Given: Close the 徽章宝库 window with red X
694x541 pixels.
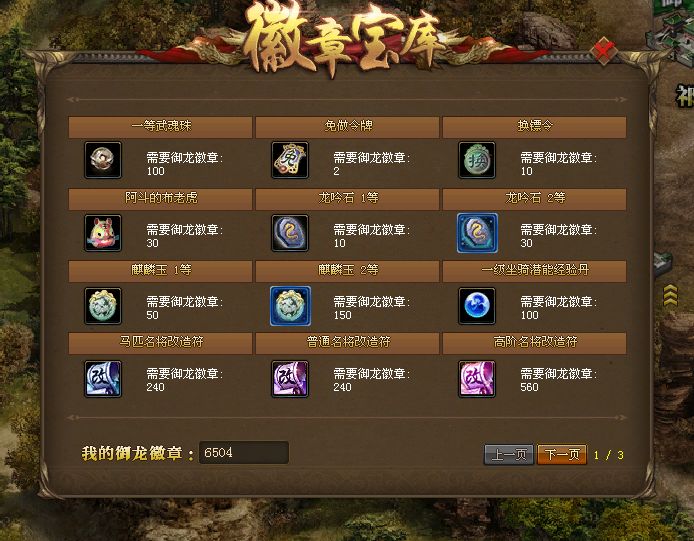Looking at the screenshot, I should tap(604, 51).
